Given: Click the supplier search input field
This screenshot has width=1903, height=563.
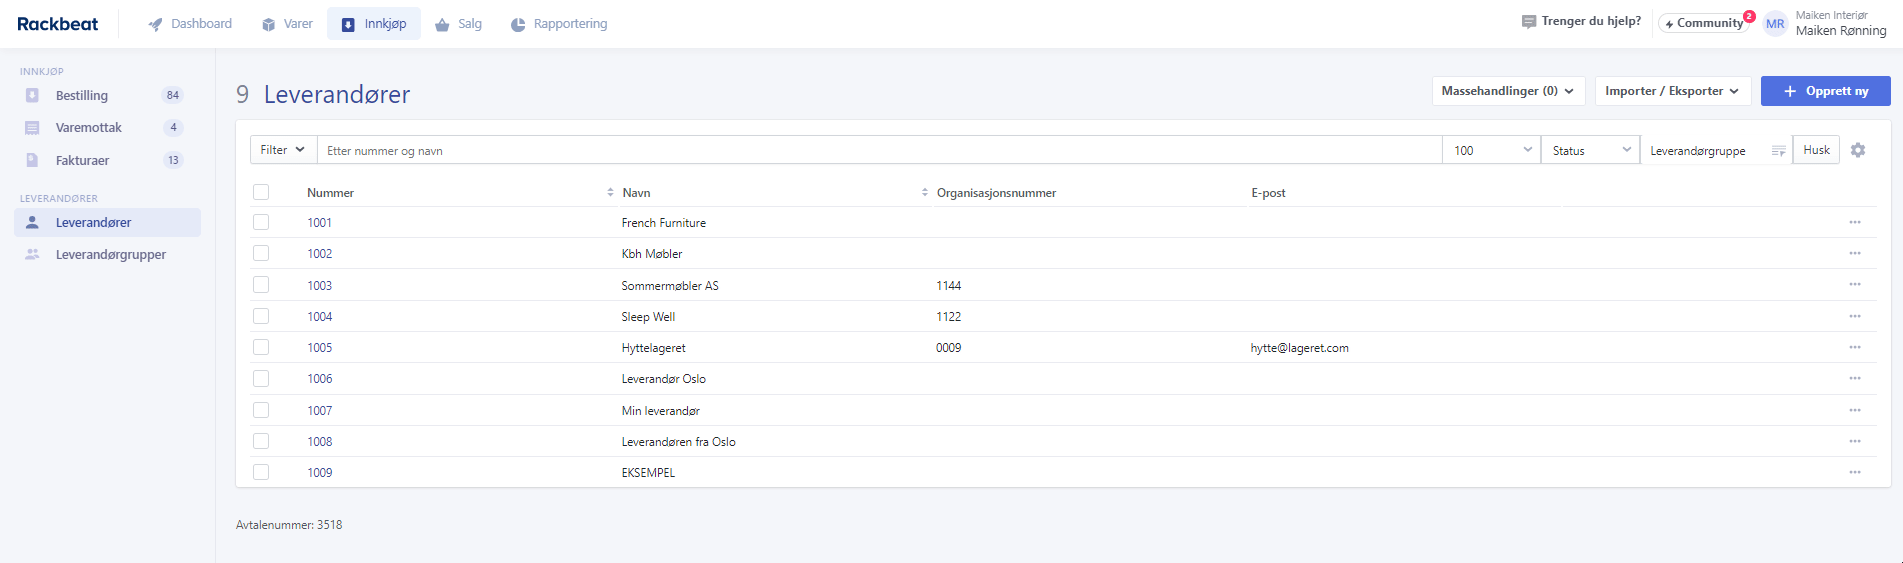Looking at the screenshot, I should 878,150.
